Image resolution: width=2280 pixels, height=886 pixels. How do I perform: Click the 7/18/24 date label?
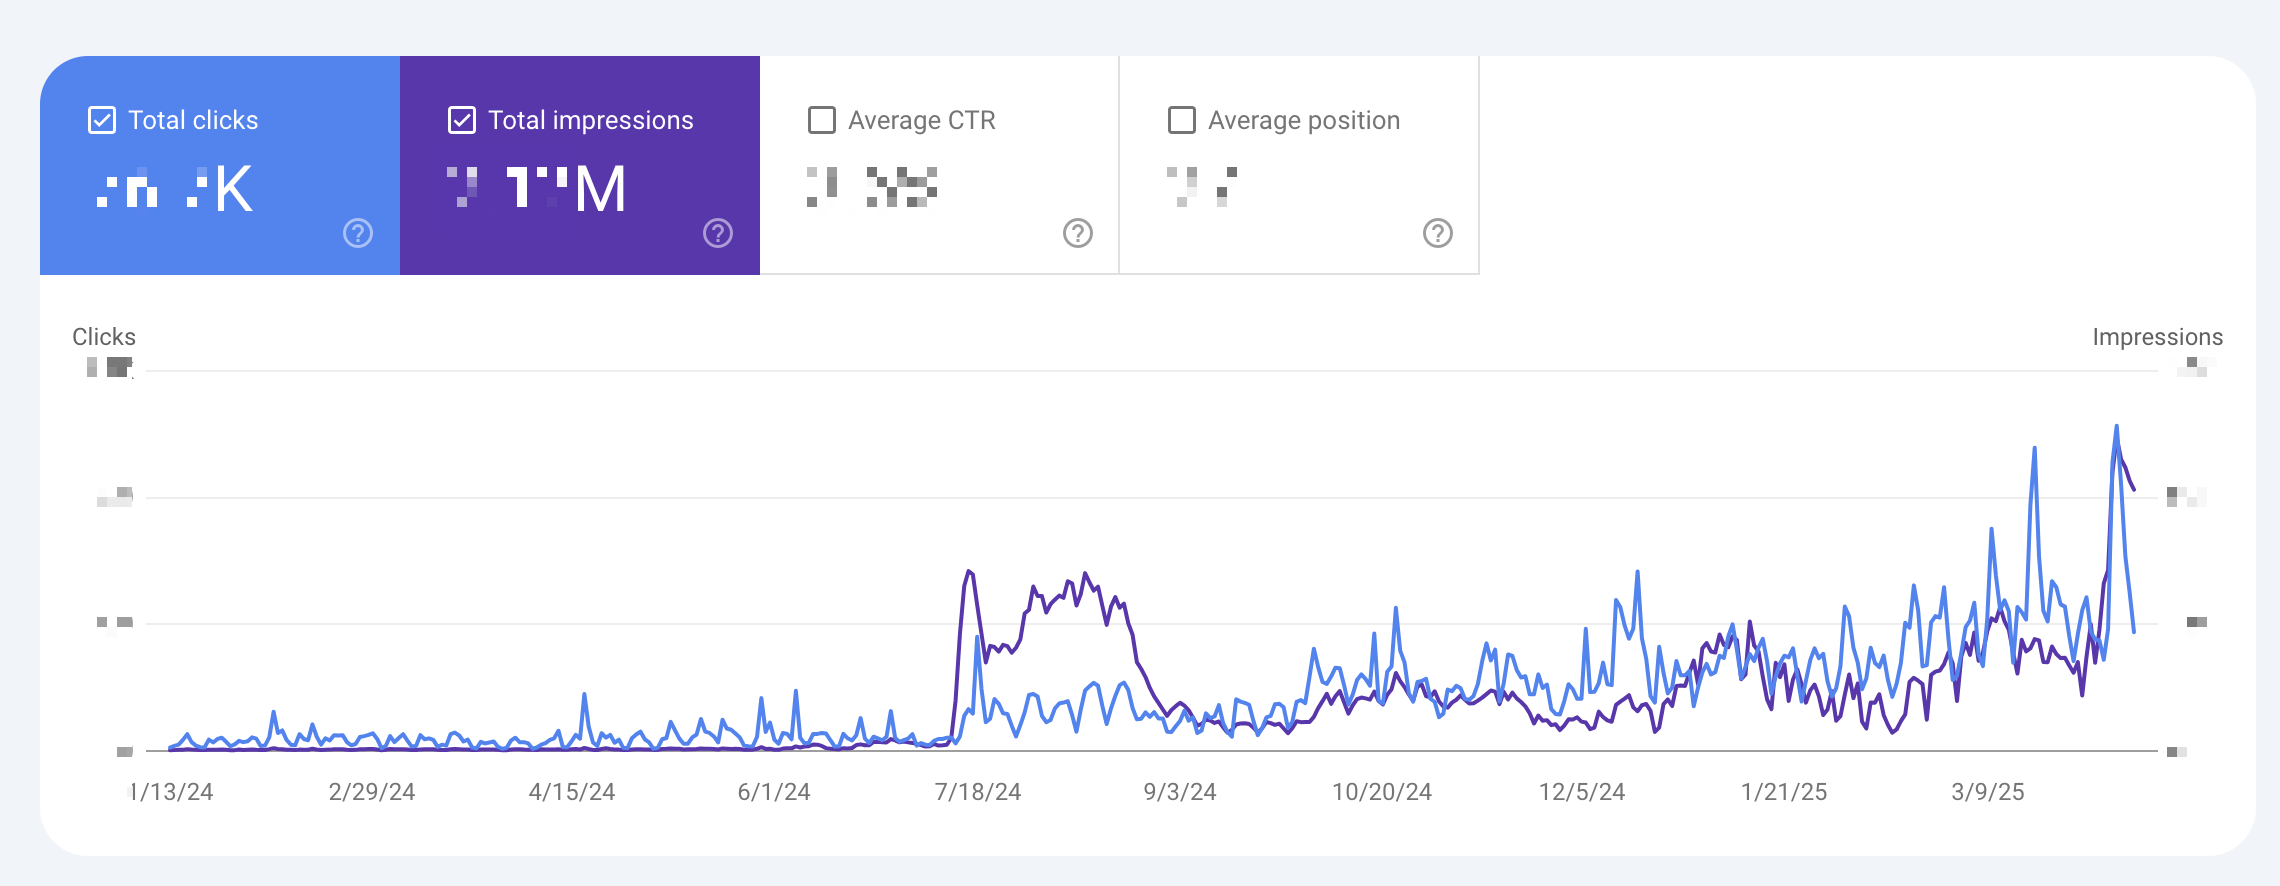tap(977, 792)
